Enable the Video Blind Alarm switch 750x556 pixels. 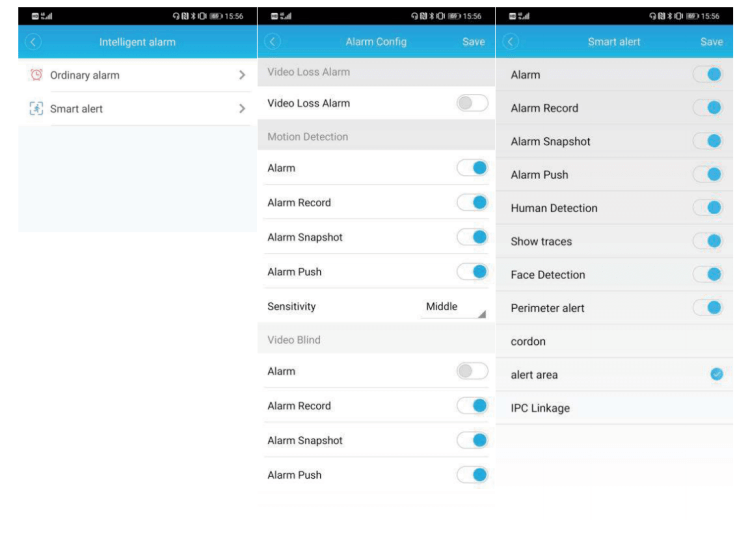tap(472, 371)
